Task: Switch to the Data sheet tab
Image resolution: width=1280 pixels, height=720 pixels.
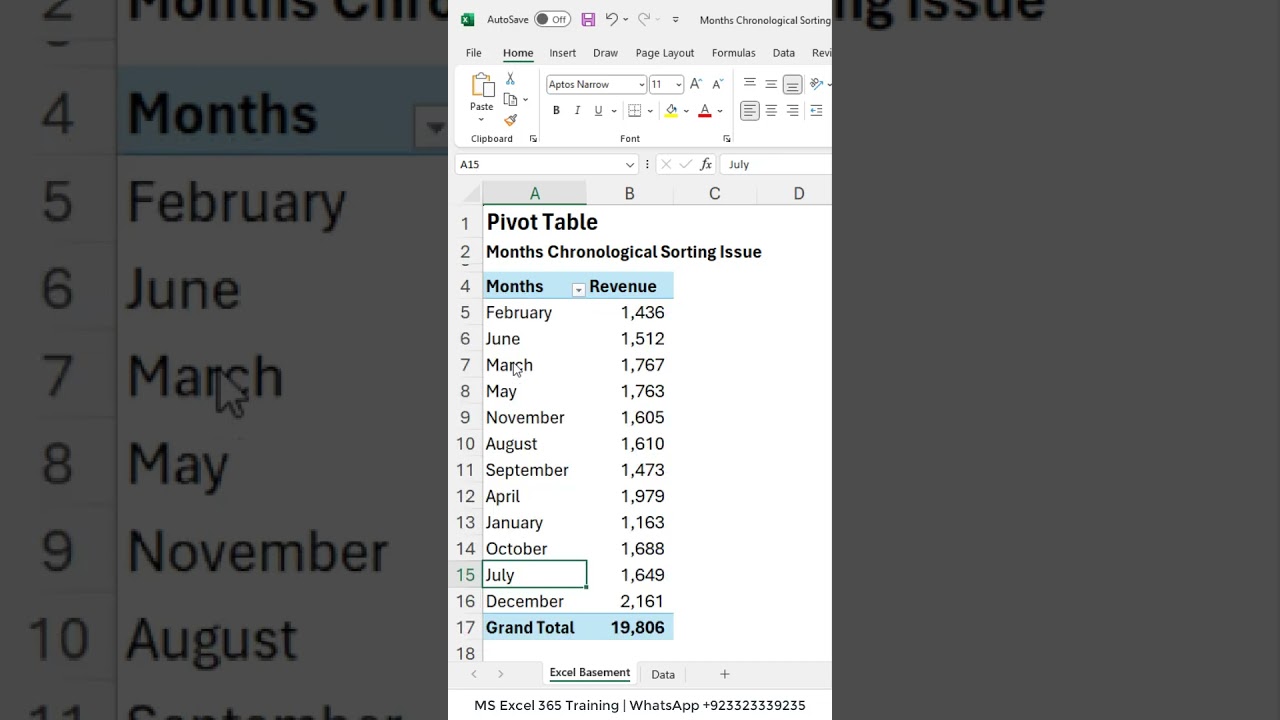Action: coord(663,674)
